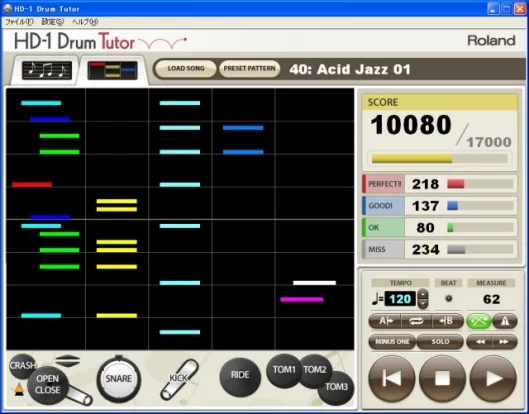
Task: Click the PERFECT!! count 218
Action: pyautogui.click(x=425, y=184)
